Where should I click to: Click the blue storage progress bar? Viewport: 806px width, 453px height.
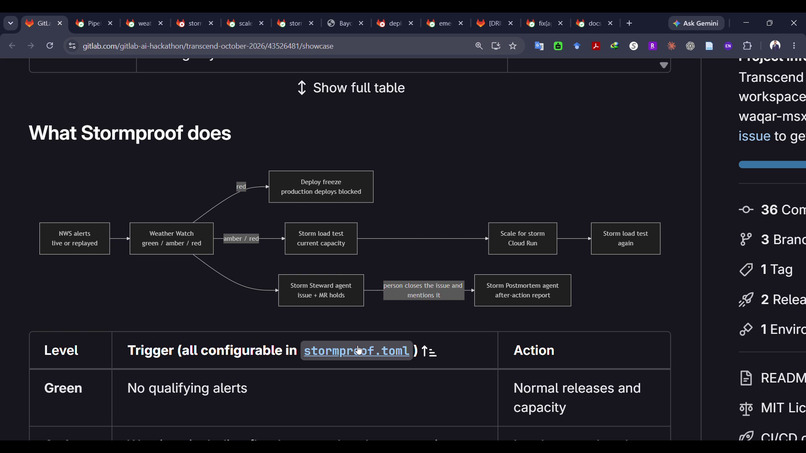(772, 165)
